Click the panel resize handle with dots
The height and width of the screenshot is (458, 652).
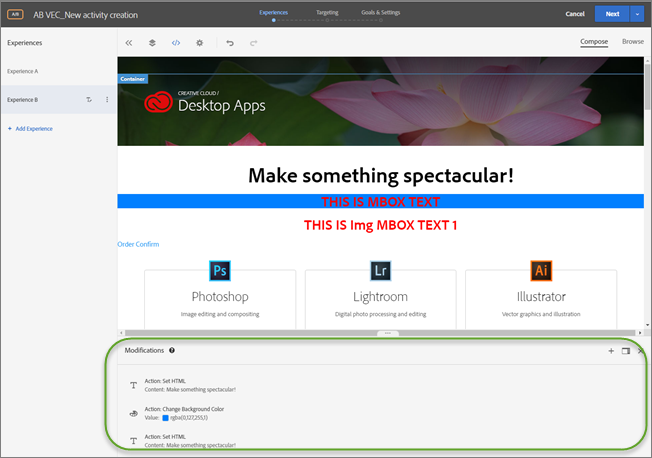[388, 333]
